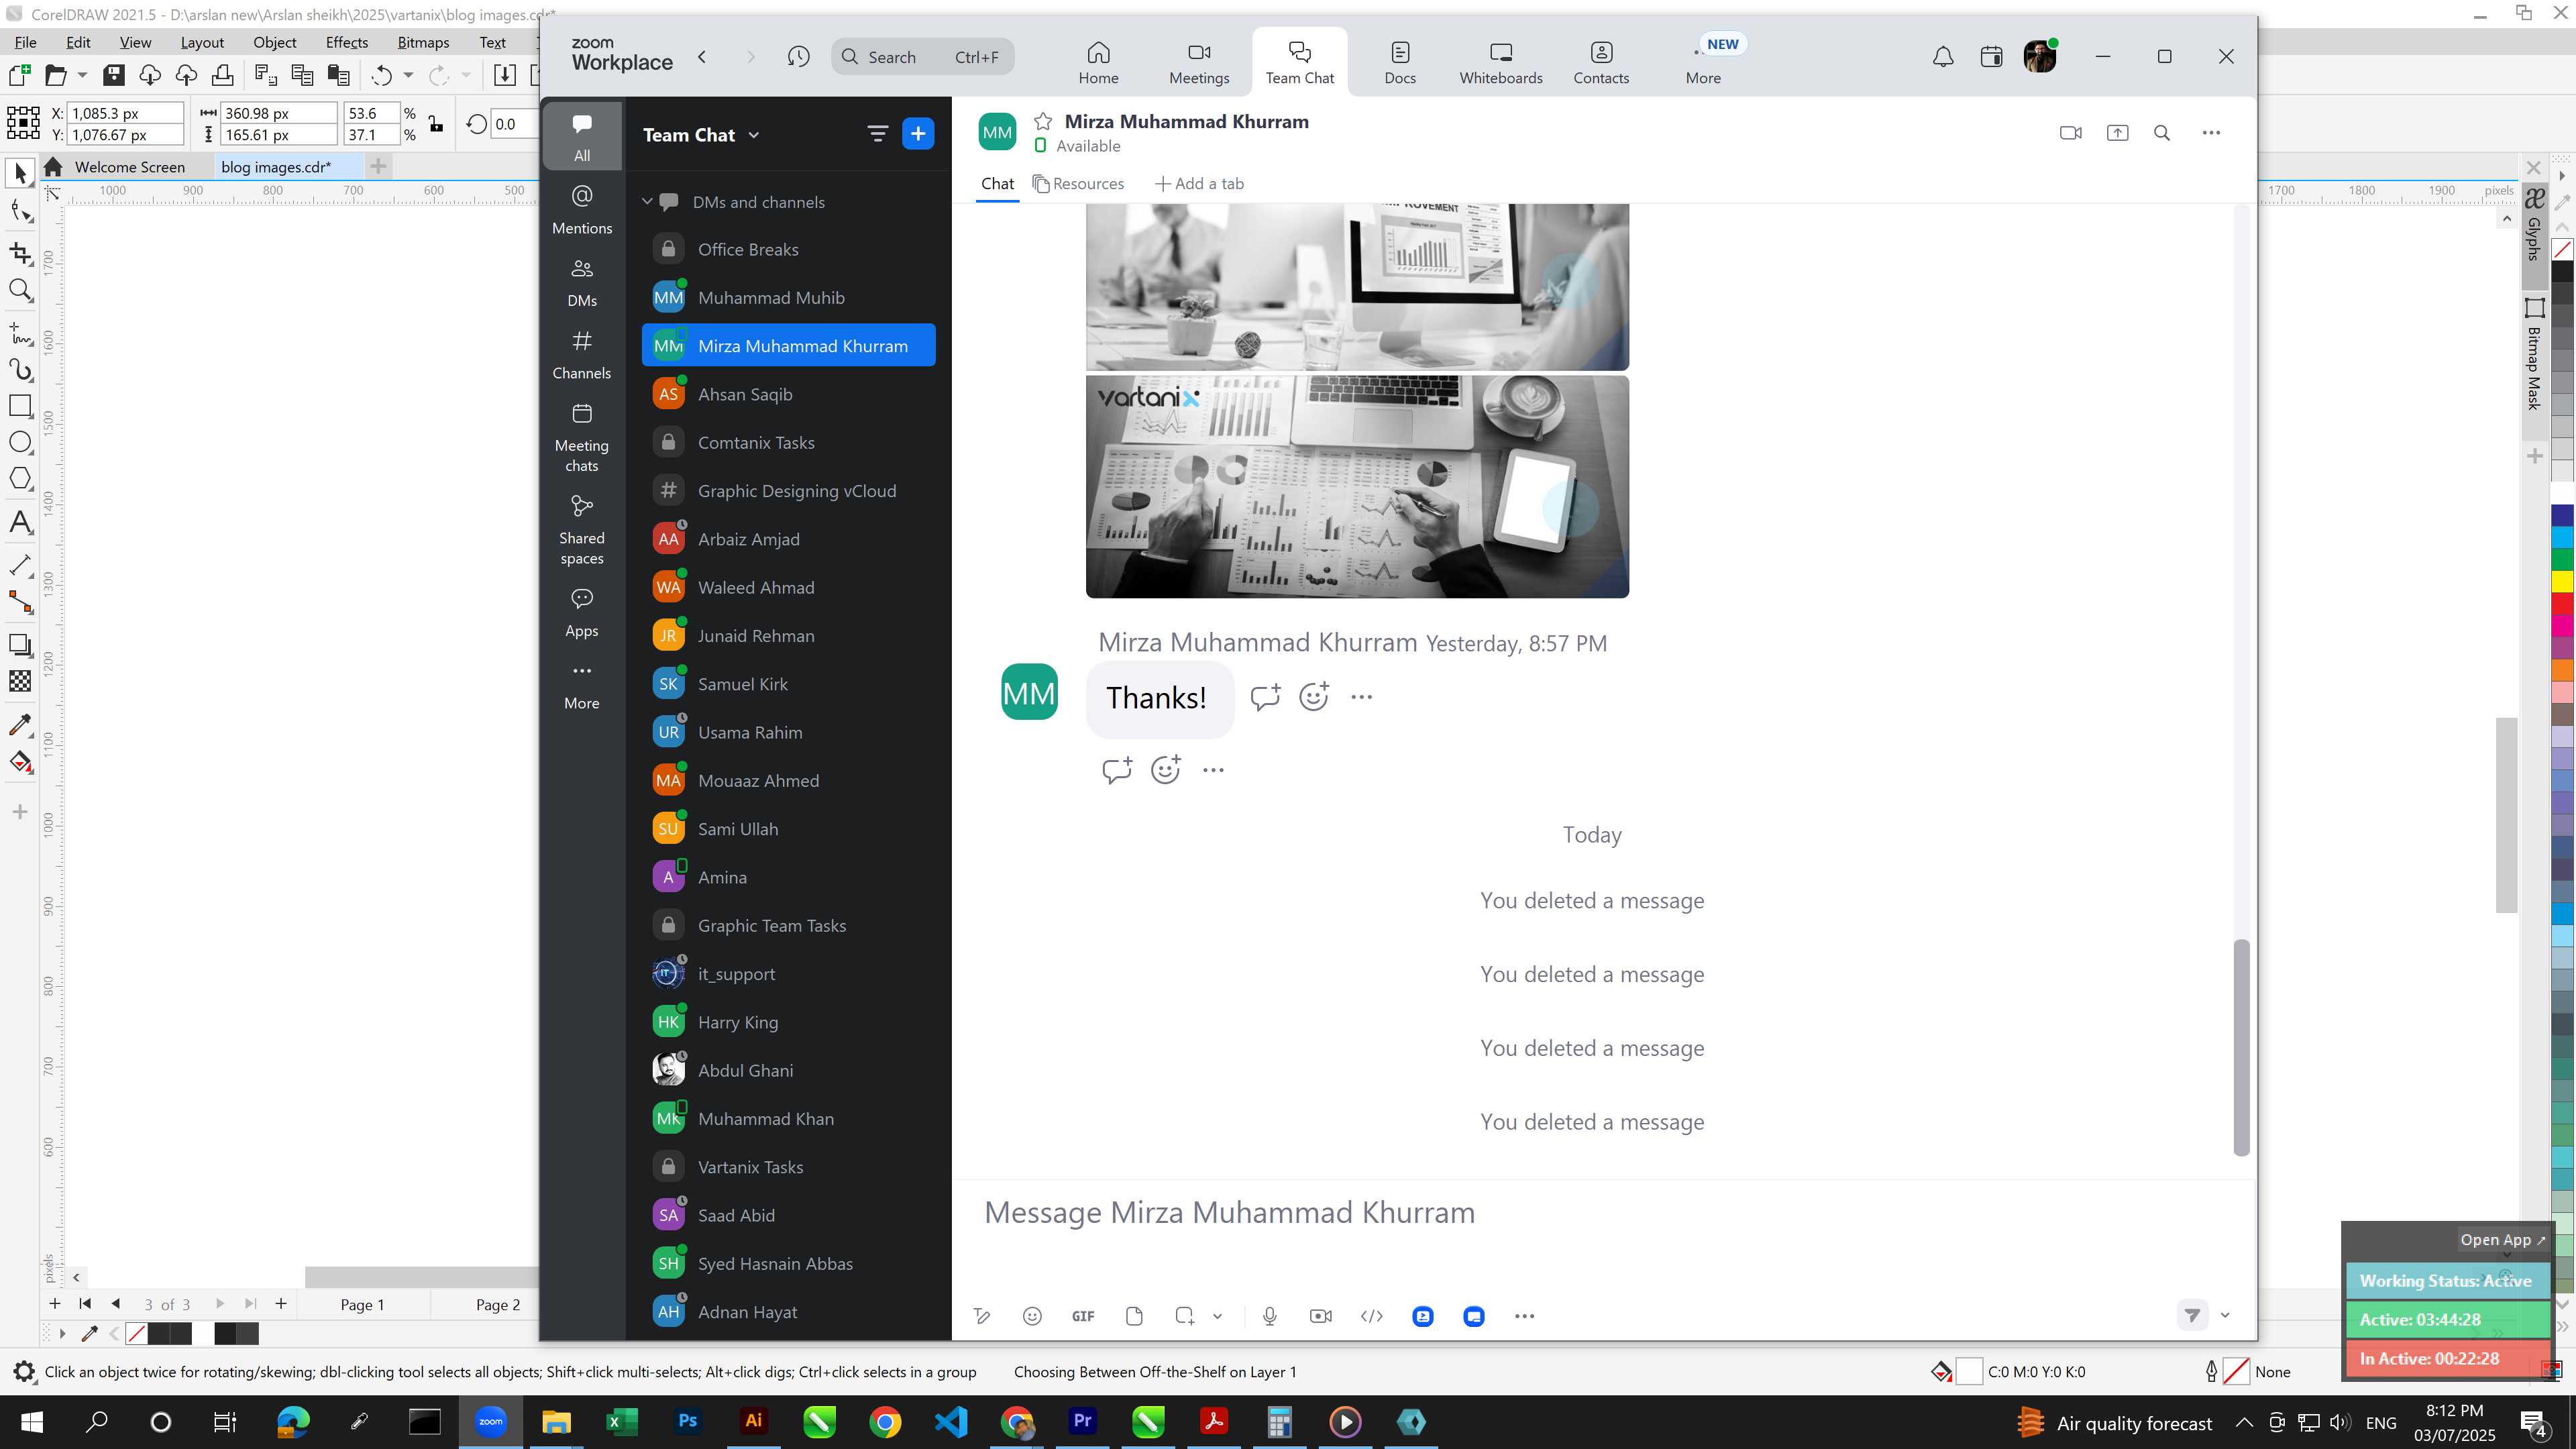The height and width of the screenshot is (1449, 2576).
Task: Pick the yellow swatch in CorelDRAW palette
Action: 2562,581
